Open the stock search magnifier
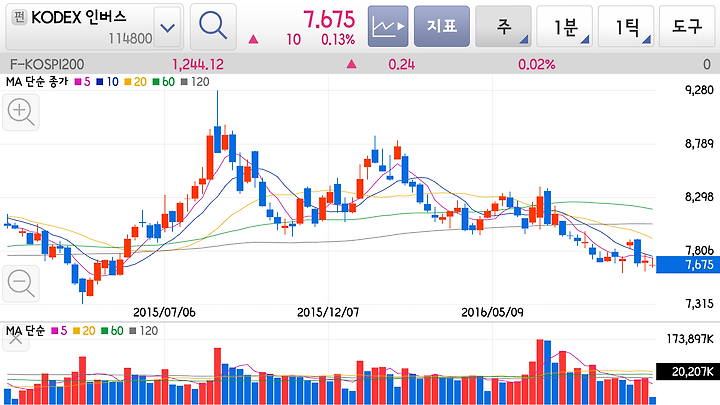 coord(213,26)
